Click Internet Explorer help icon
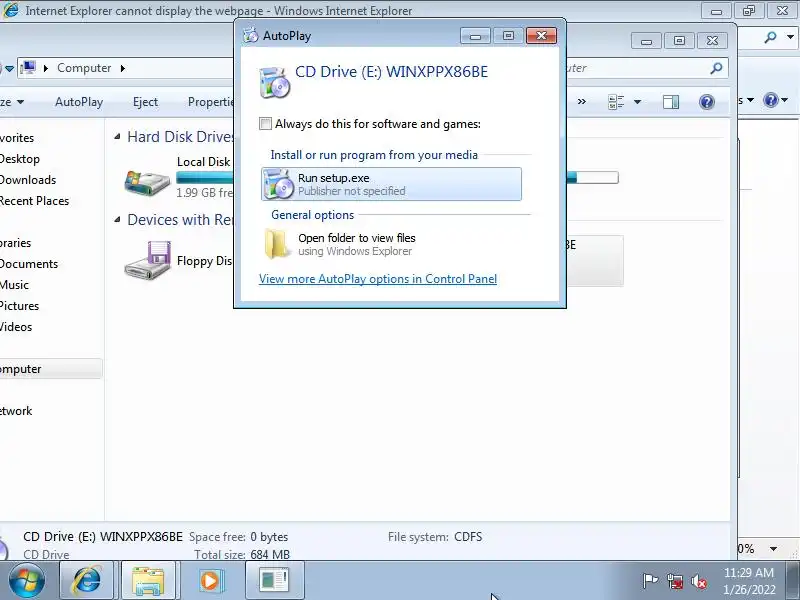 pyautogui.click(x=770, y=99)
